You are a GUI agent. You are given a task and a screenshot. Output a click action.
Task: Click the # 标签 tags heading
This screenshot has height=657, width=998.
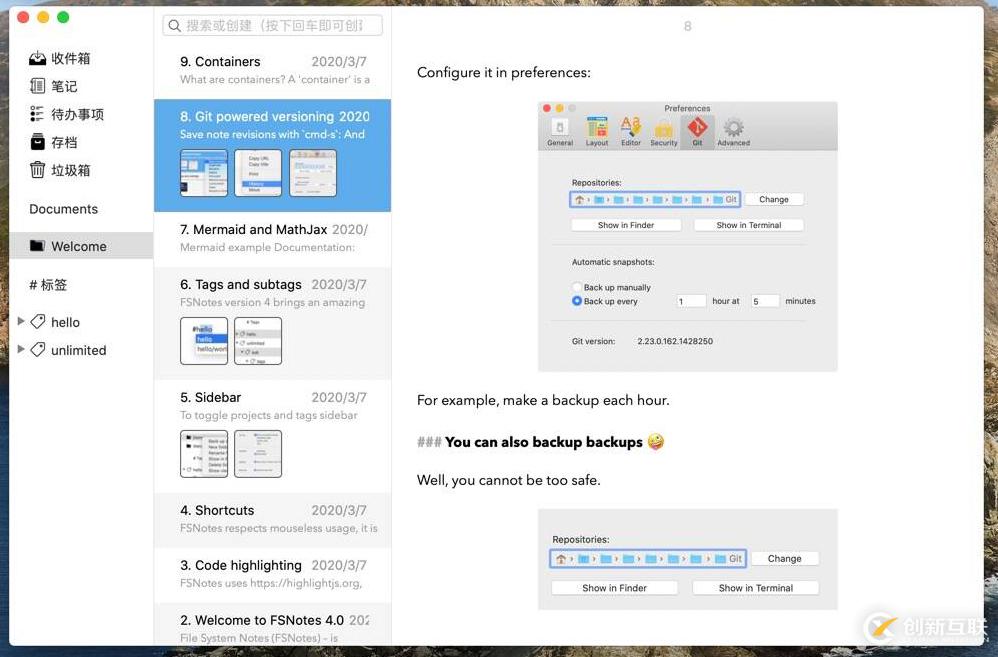[x=48, y=285]
